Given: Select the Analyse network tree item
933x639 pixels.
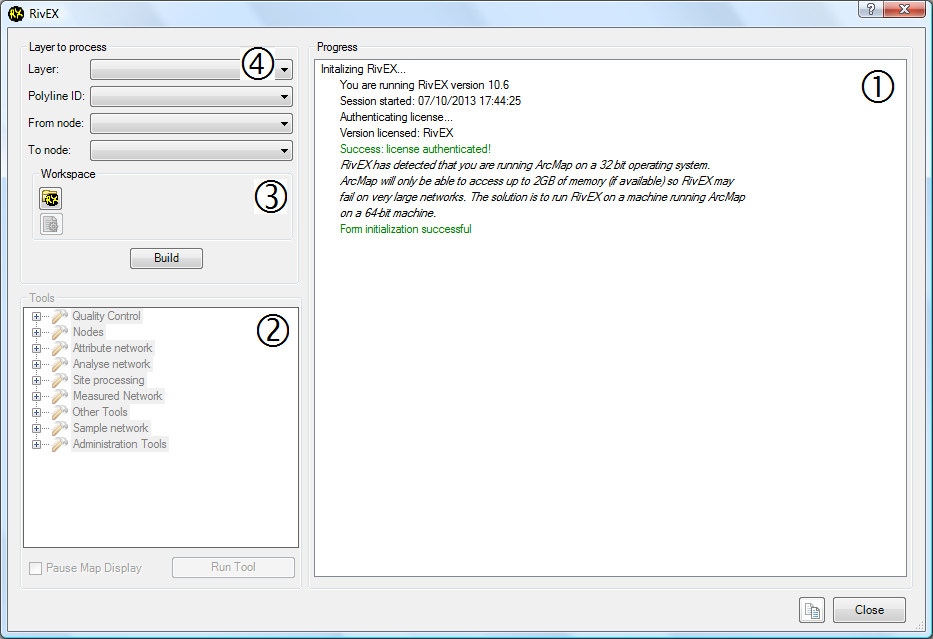Looking at the screenshot, I should (111, 364).
